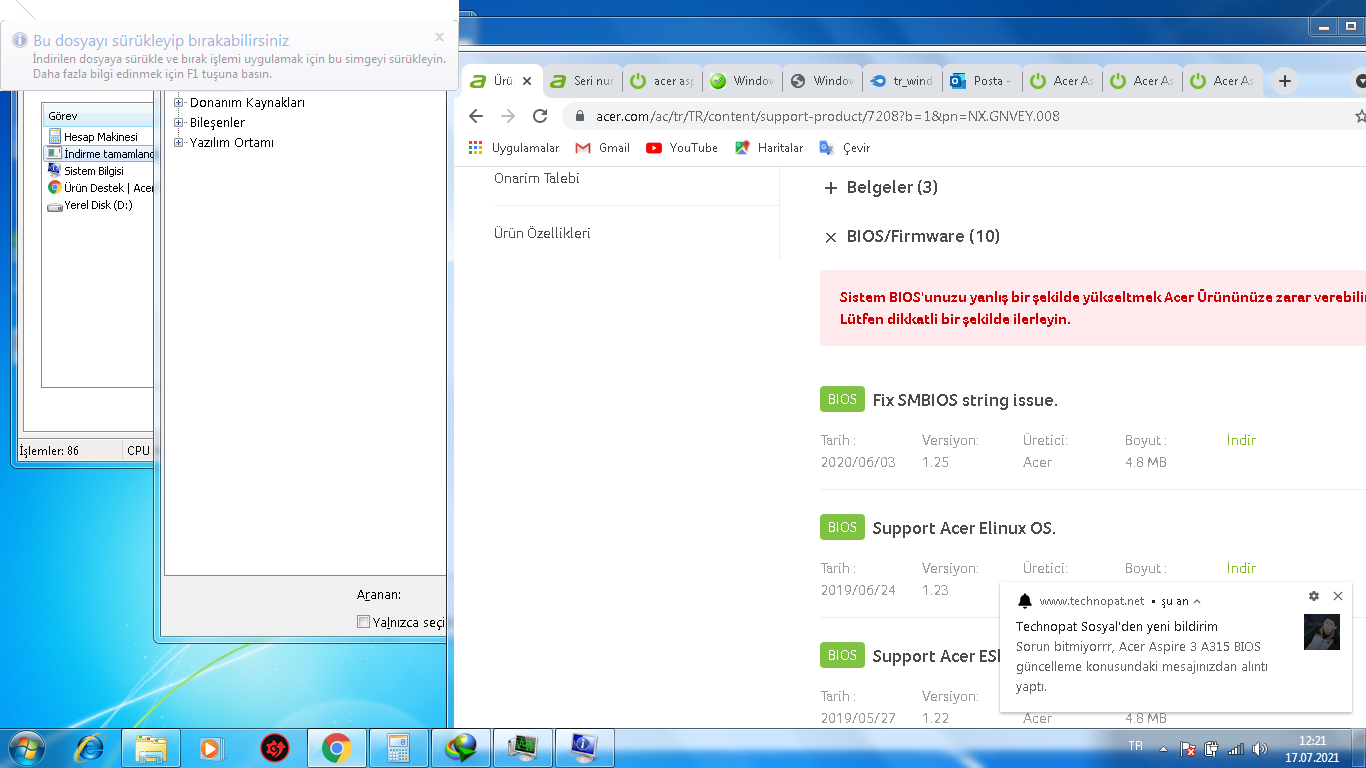This screenshot has width=1366, height=768.
Task: Switch to Chrome on the taskbar
Action: pyautogui.click(x=336, y=747)
